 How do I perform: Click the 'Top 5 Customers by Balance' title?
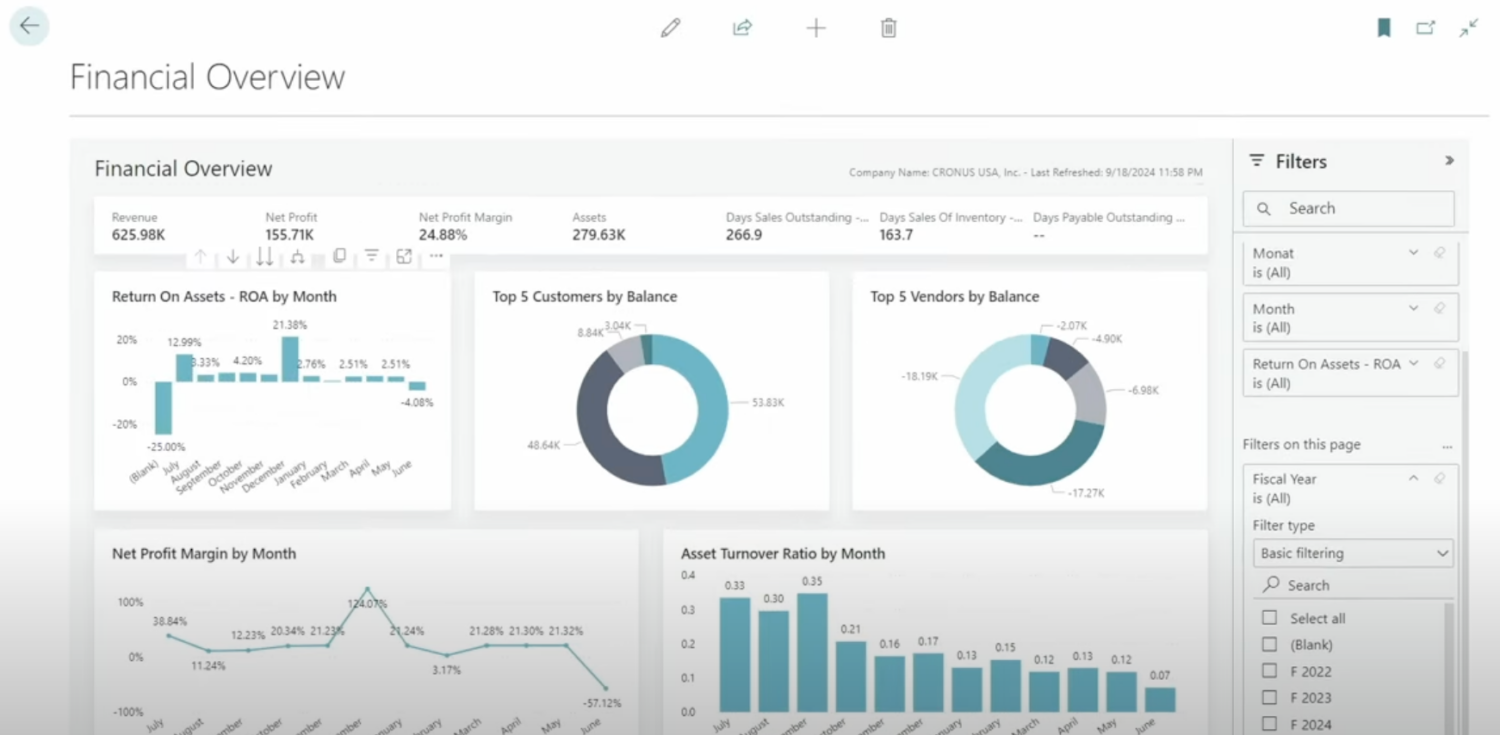(x=585, y=296)
